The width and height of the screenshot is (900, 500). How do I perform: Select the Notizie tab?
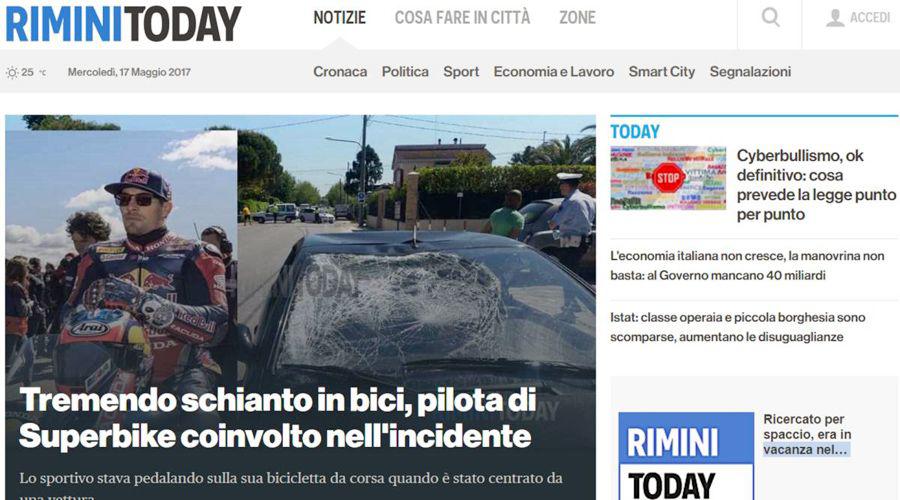click(339, 18)
